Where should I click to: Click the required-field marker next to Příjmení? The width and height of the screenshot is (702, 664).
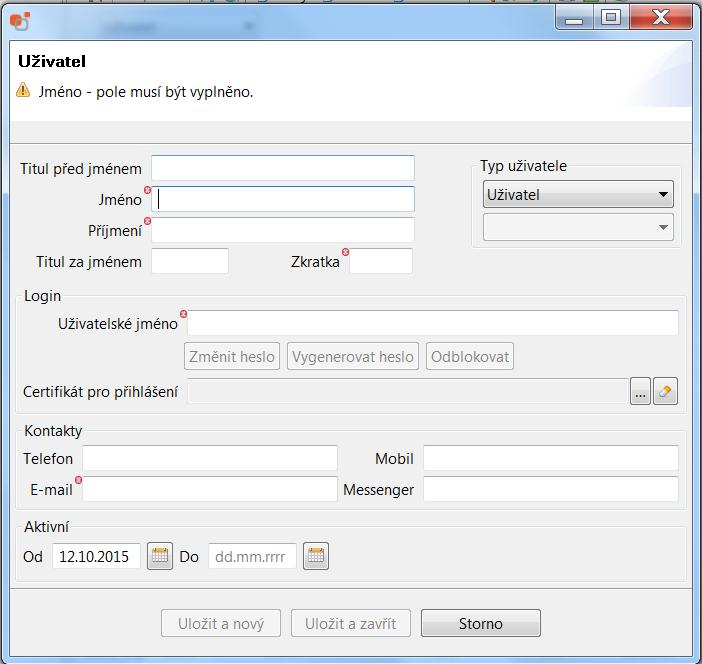pyautogui.click(x=147, y=221)
